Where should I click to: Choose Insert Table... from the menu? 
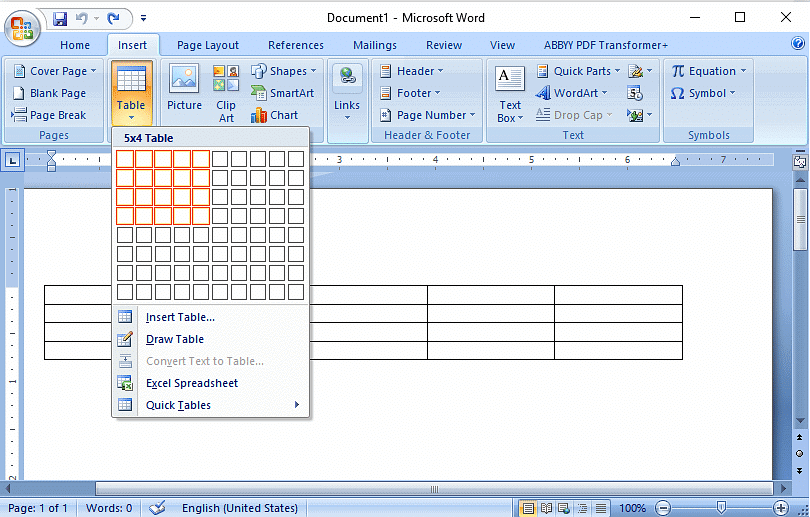(211, 317)
